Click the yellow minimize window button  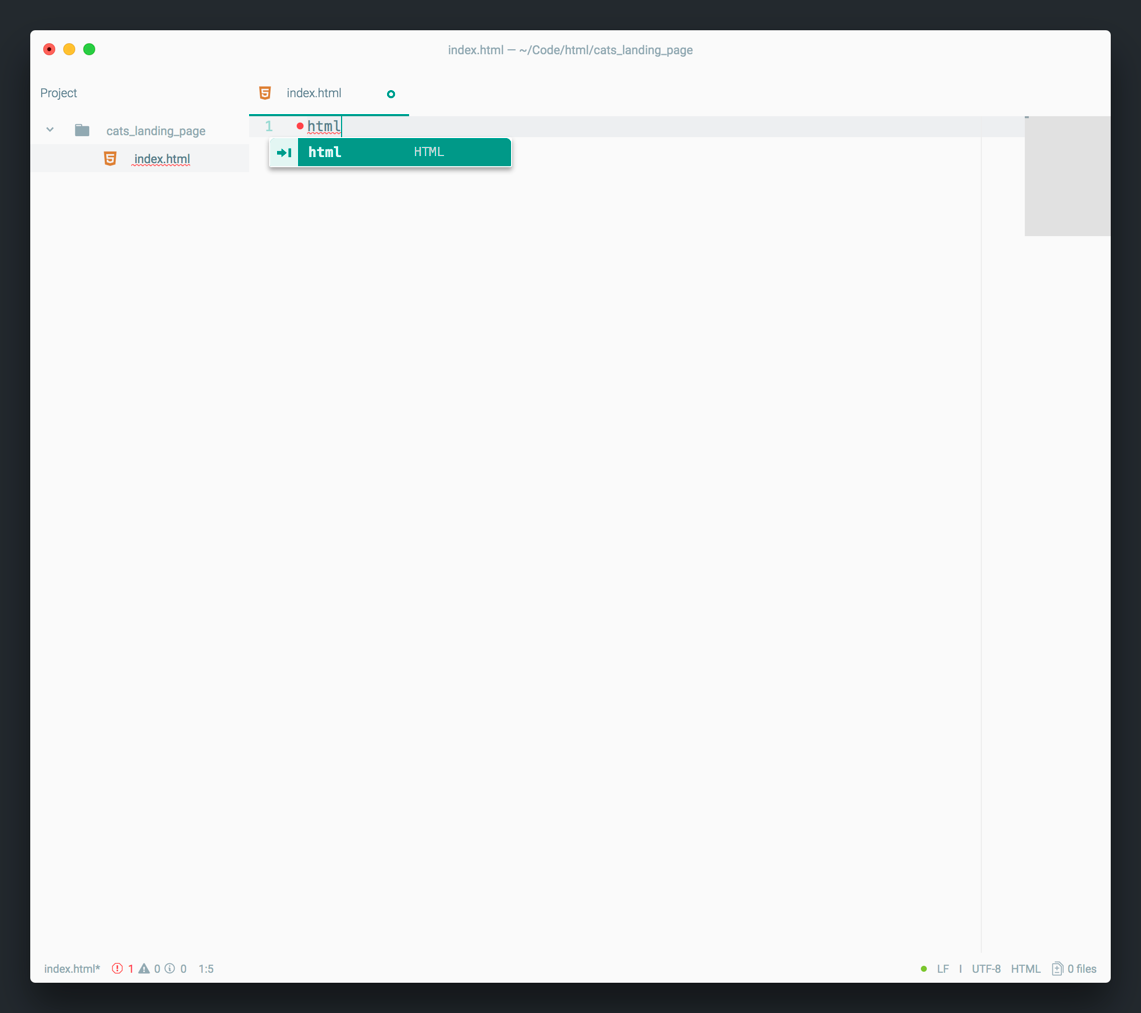(x=69, y=49)
